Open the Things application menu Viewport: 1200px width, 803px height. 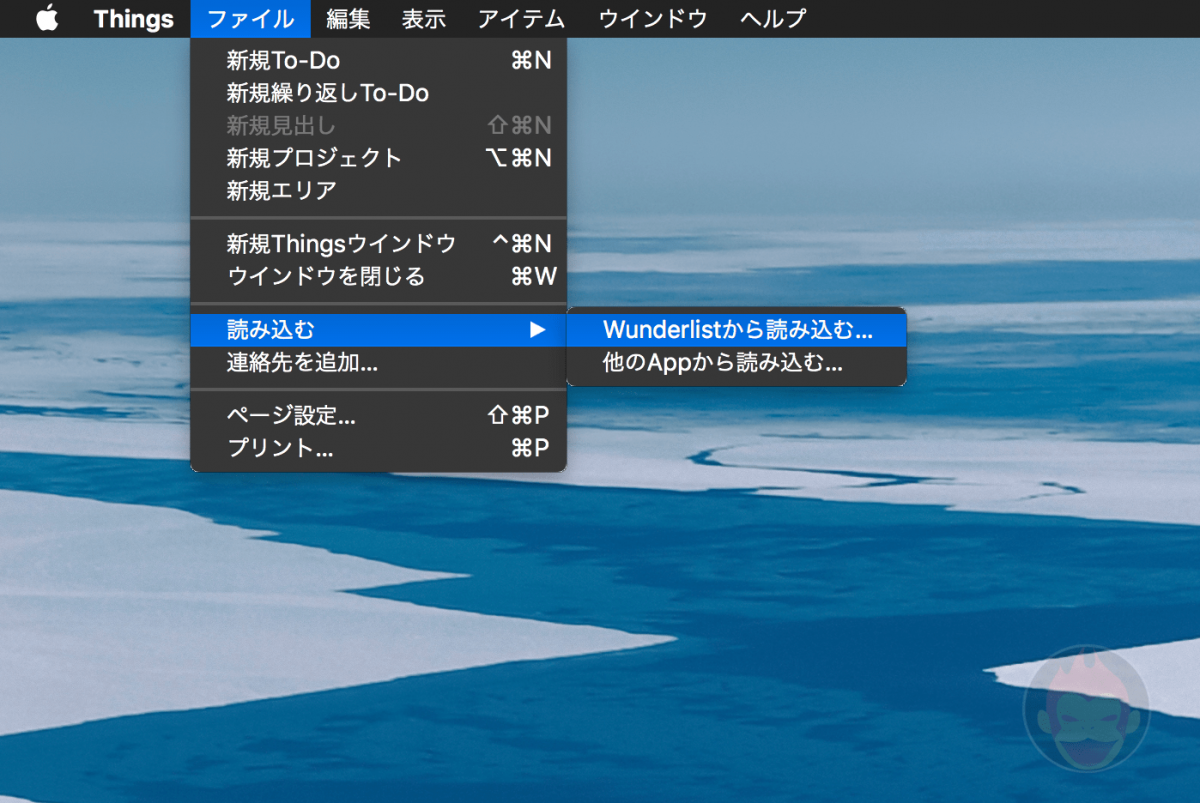coord(132,18)
